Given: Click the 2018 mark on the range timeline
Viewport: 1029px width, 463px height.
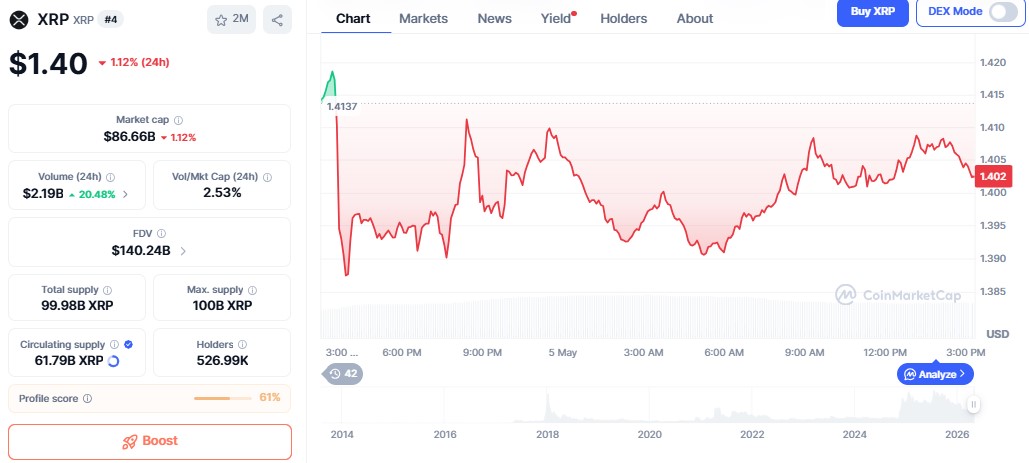Looking at the screenshot, I should pos(547,434).
